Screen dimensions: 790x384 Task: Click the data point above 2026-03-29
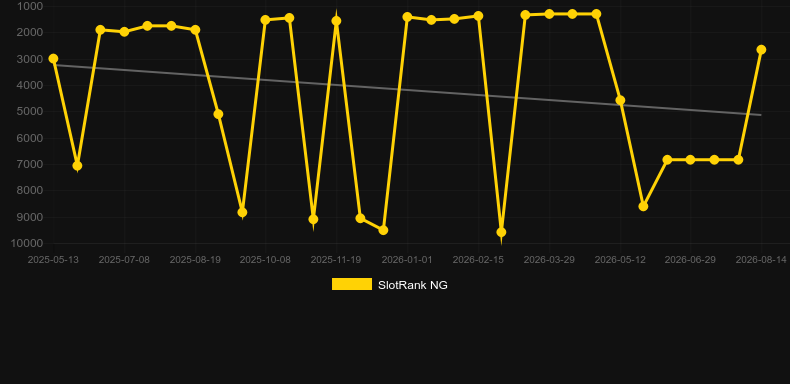[x=549, y=14]
